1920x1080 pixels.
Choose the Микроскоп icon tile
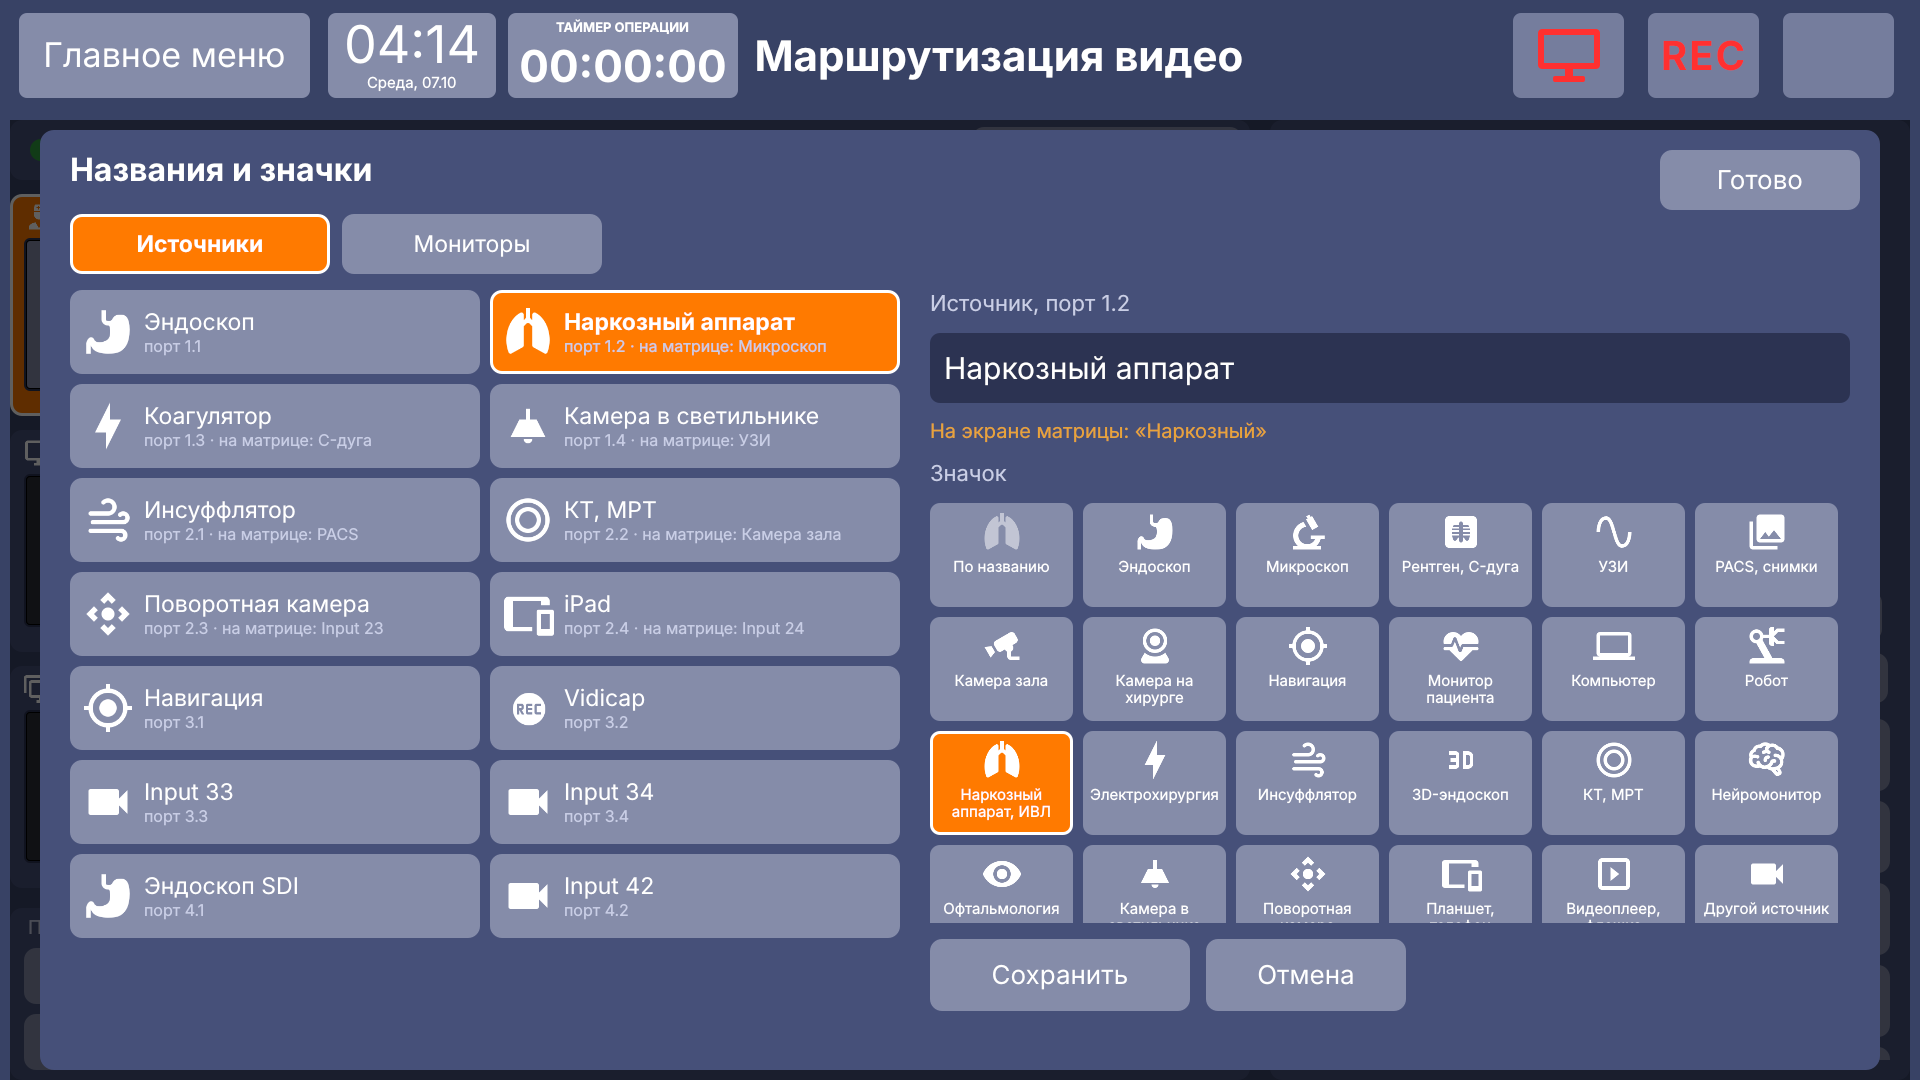[1307, 554]
